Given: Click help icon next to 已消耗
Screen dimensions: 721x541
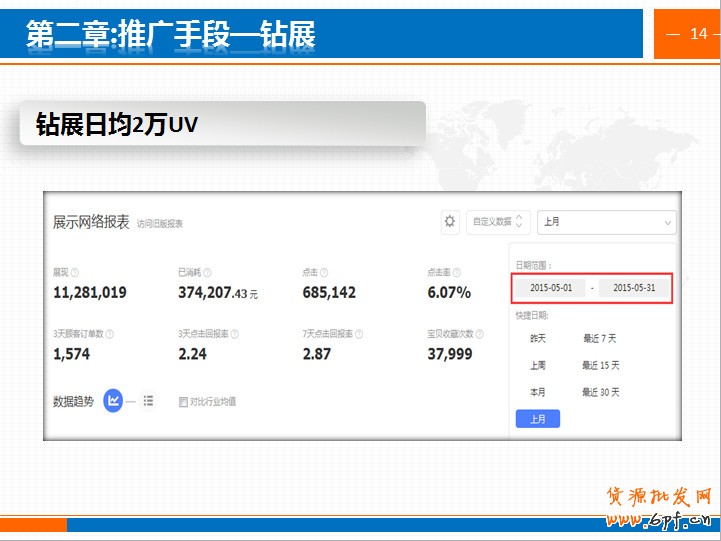Looking at the screenshot, I should [x=207, y=273].
